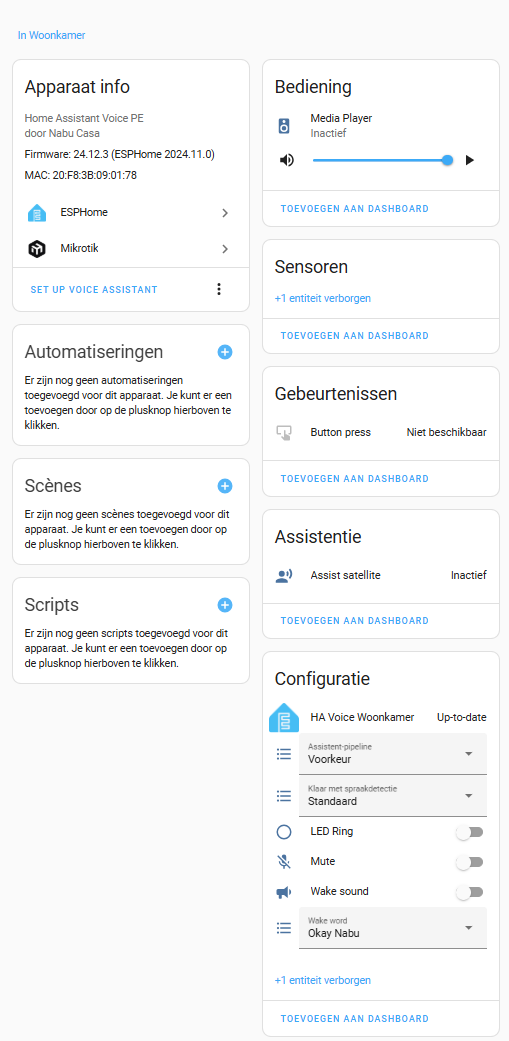Click Set Up Voice Assistant button
Image resolution: width=509 pixels, height=1041 pixels.
94,289
